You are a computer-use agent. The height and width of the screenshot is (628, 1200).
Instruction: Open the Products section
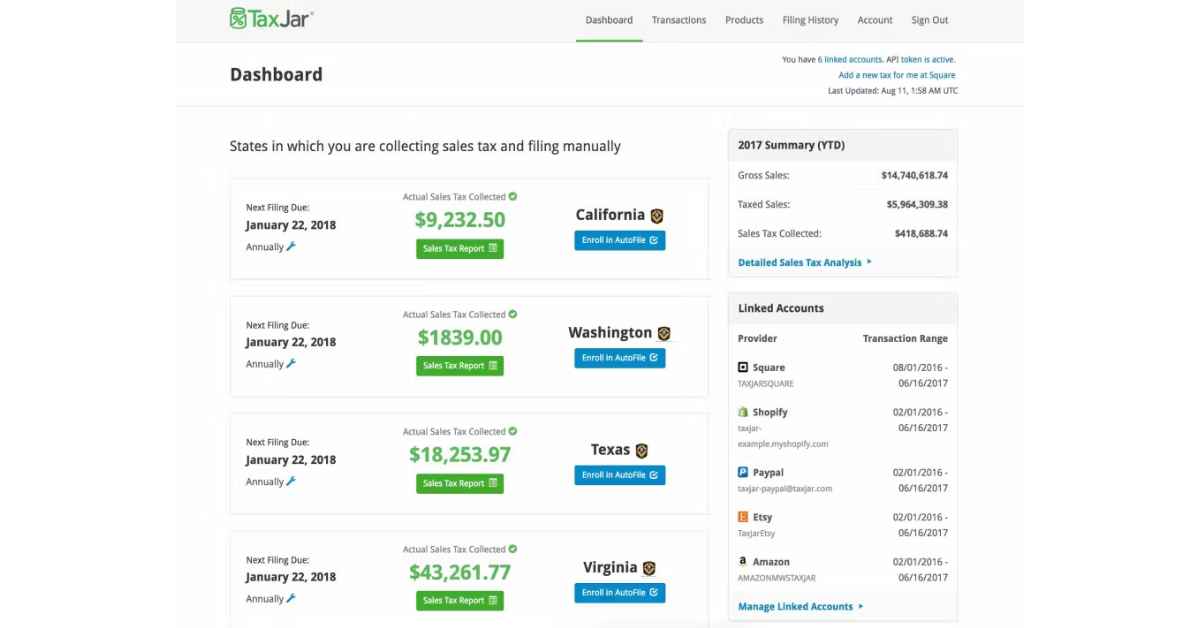[744, 19]
